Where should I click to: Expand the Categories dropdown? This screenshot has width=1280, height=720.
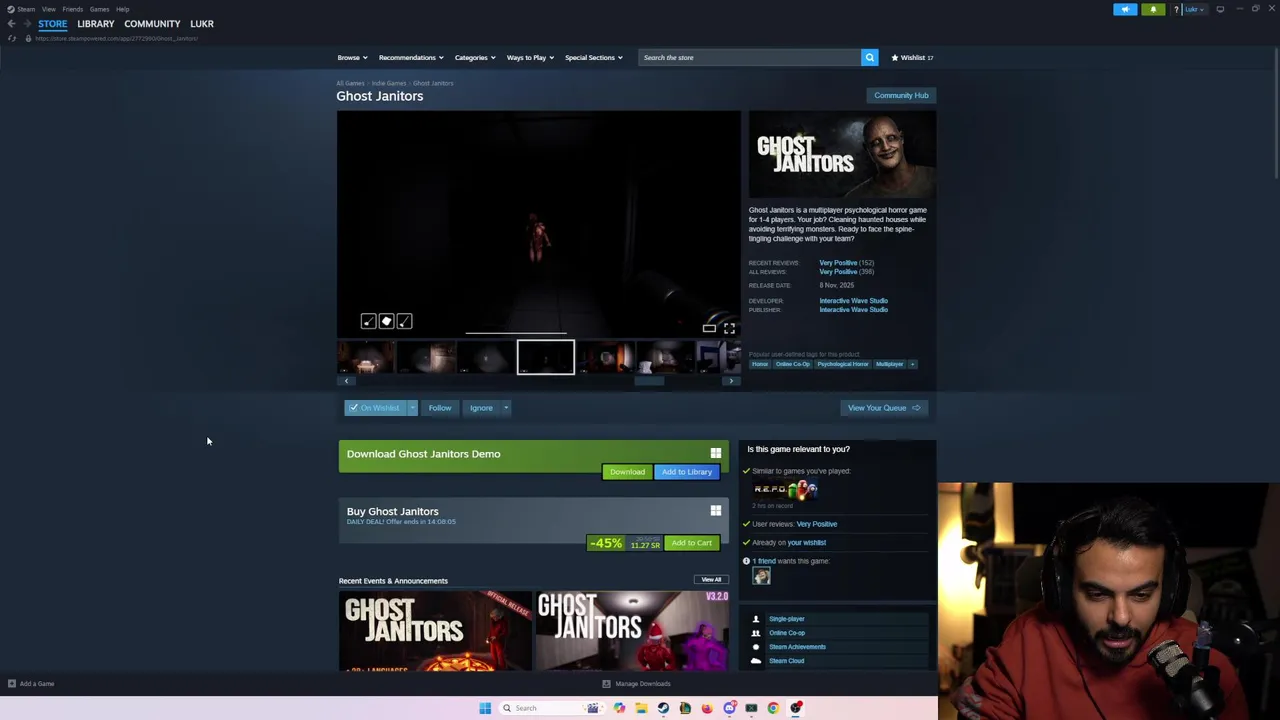tap(475, 58)
